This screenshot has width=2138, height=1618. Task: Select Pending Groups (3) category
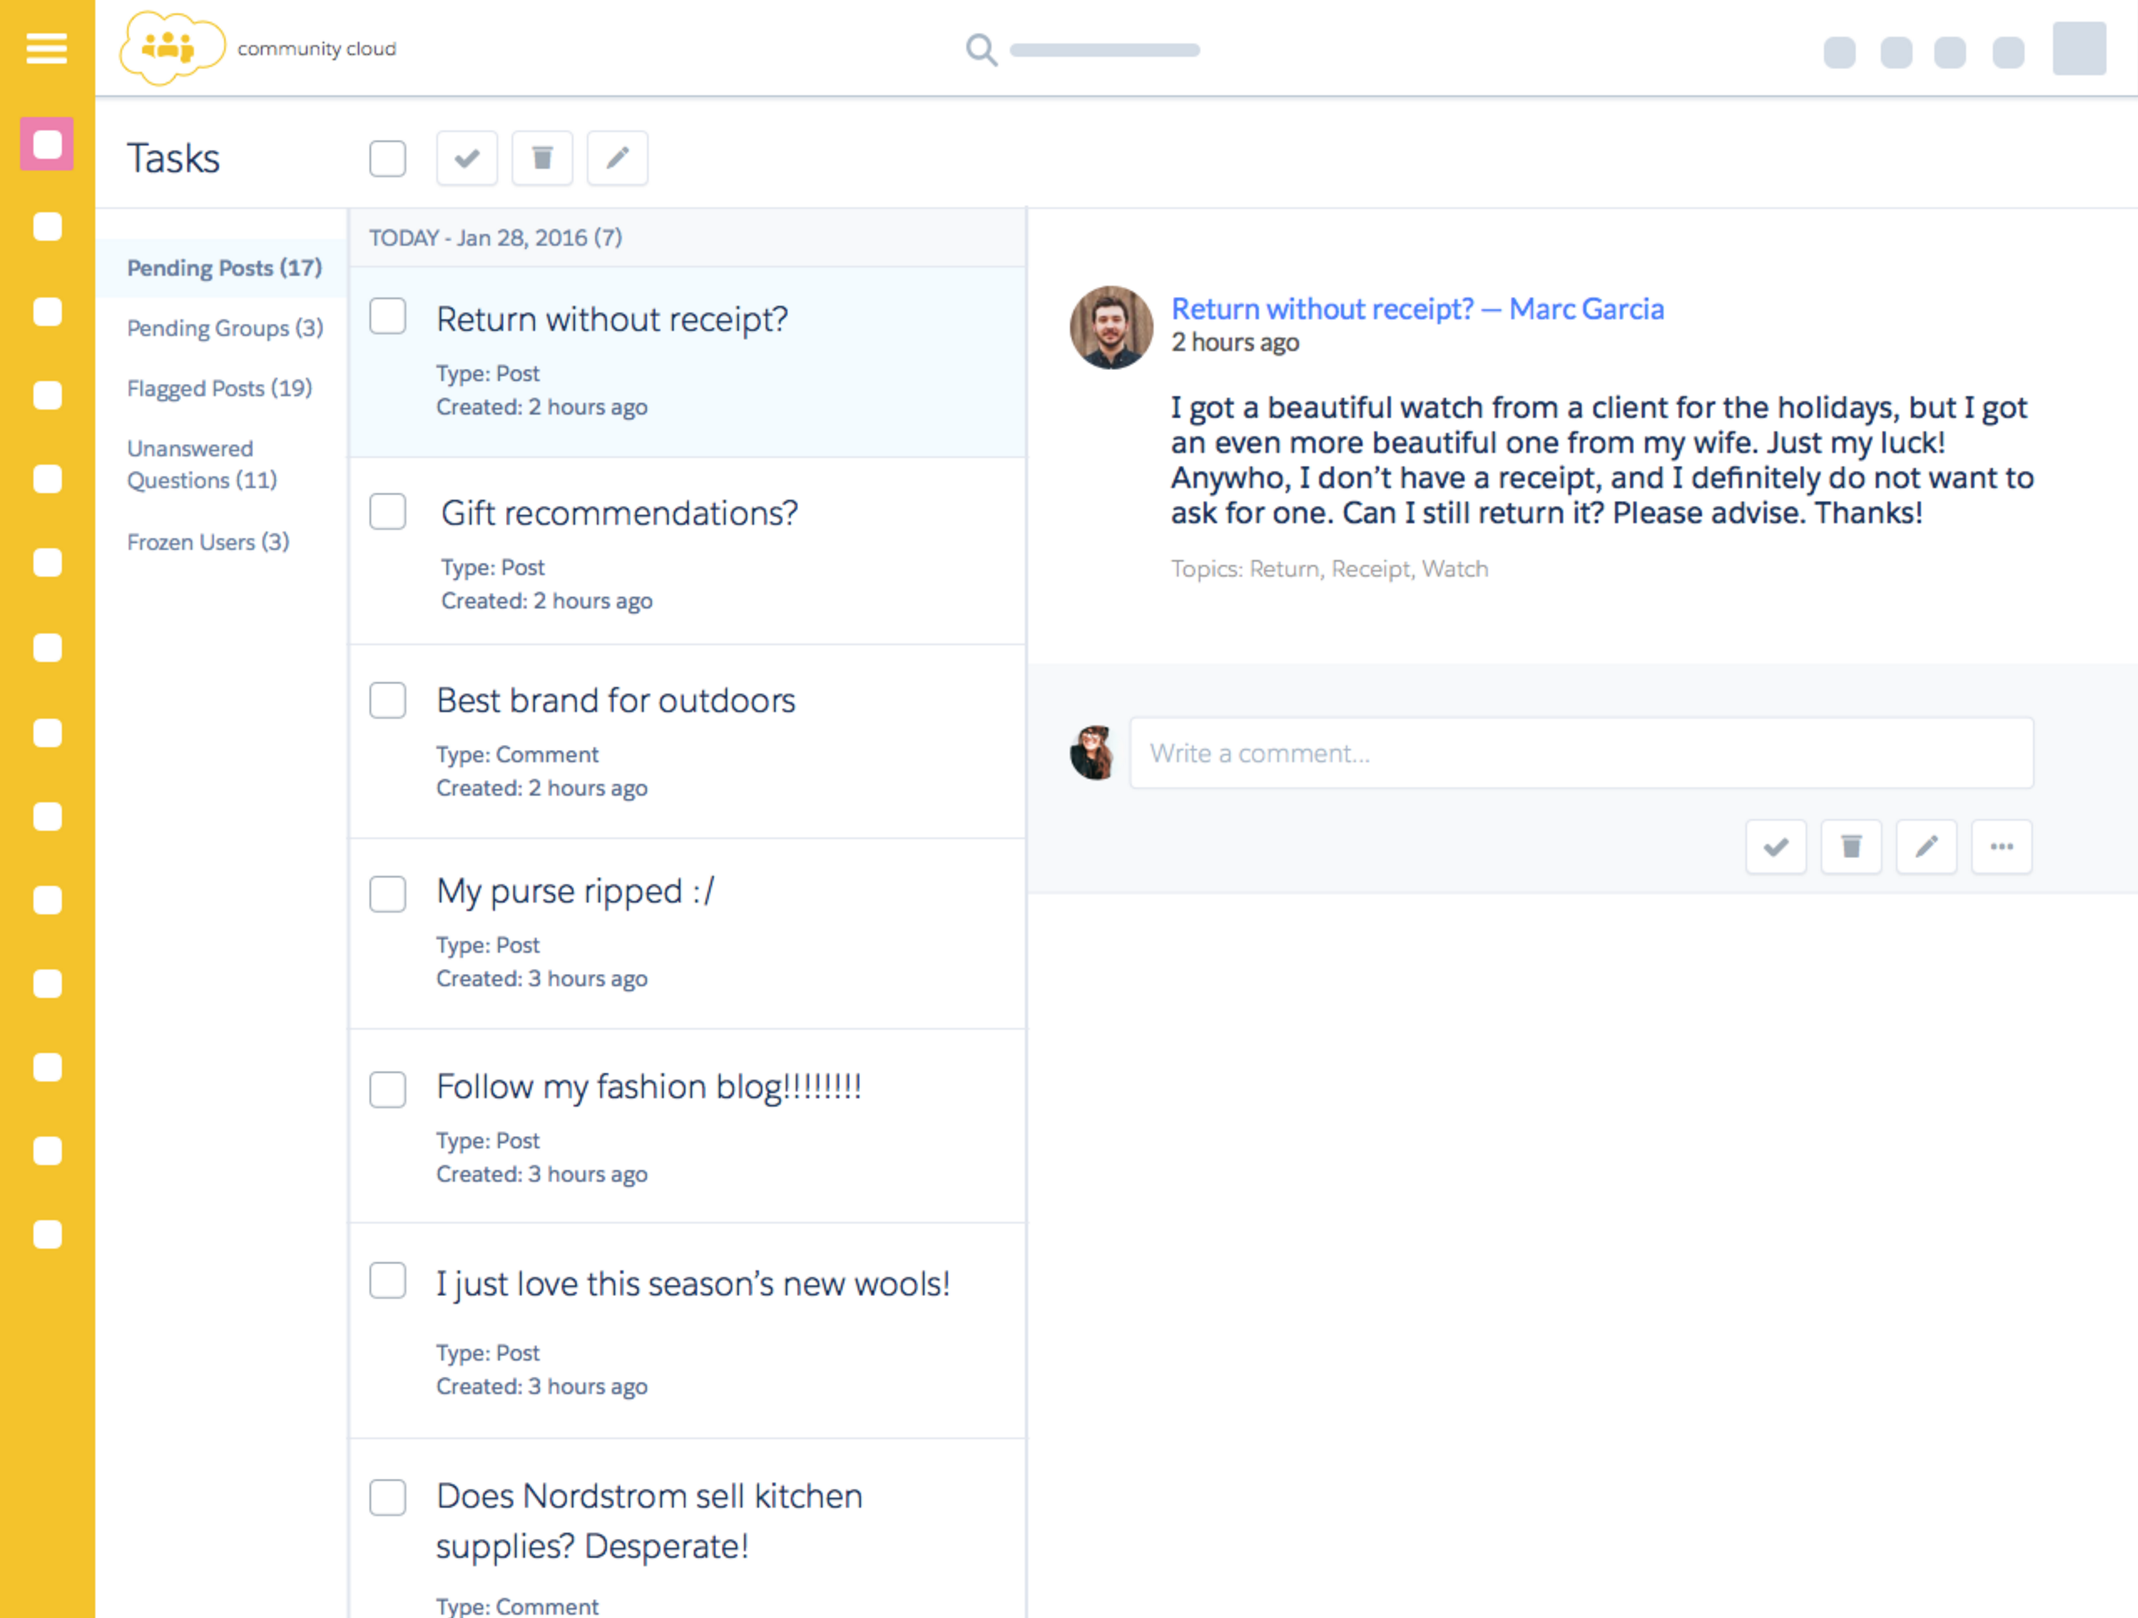(225, 328)
